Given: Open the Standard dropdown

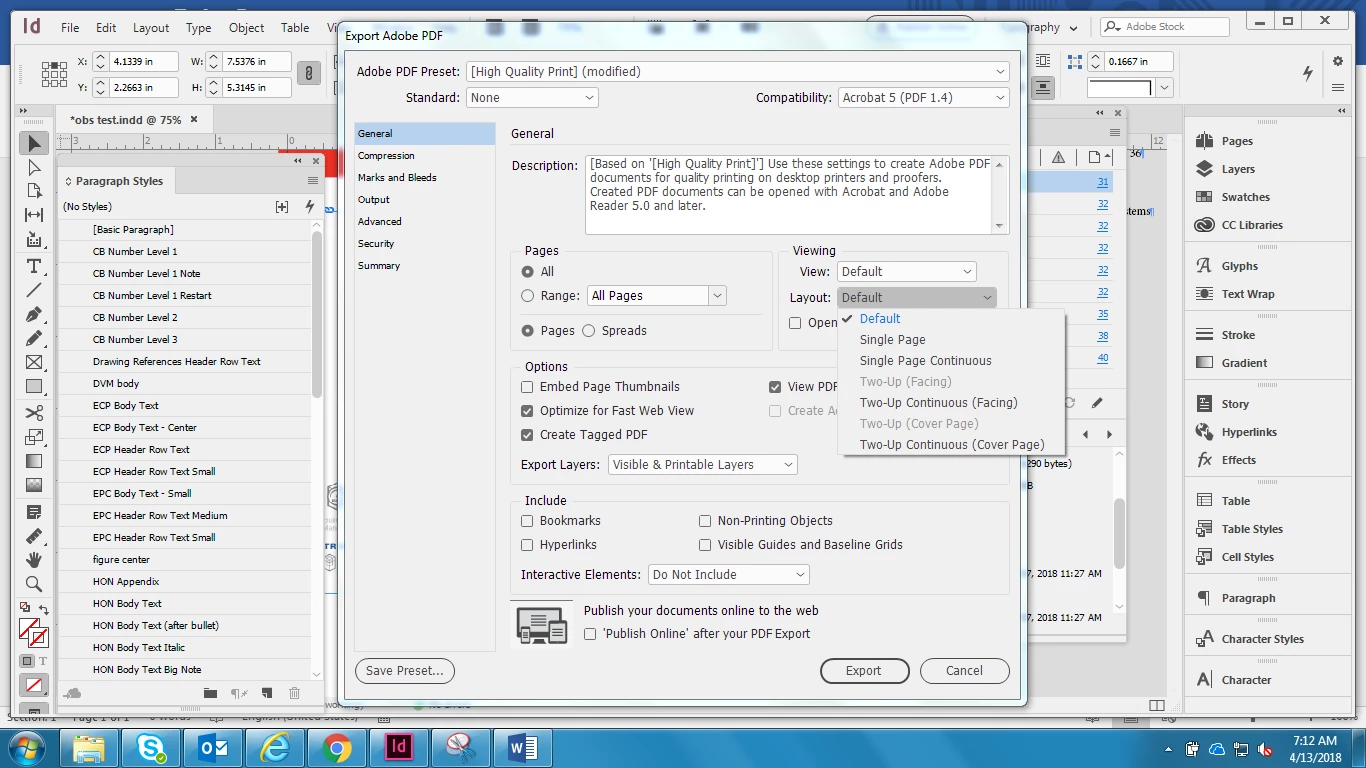Looking at the screenshot, I should tap(532, 98).
